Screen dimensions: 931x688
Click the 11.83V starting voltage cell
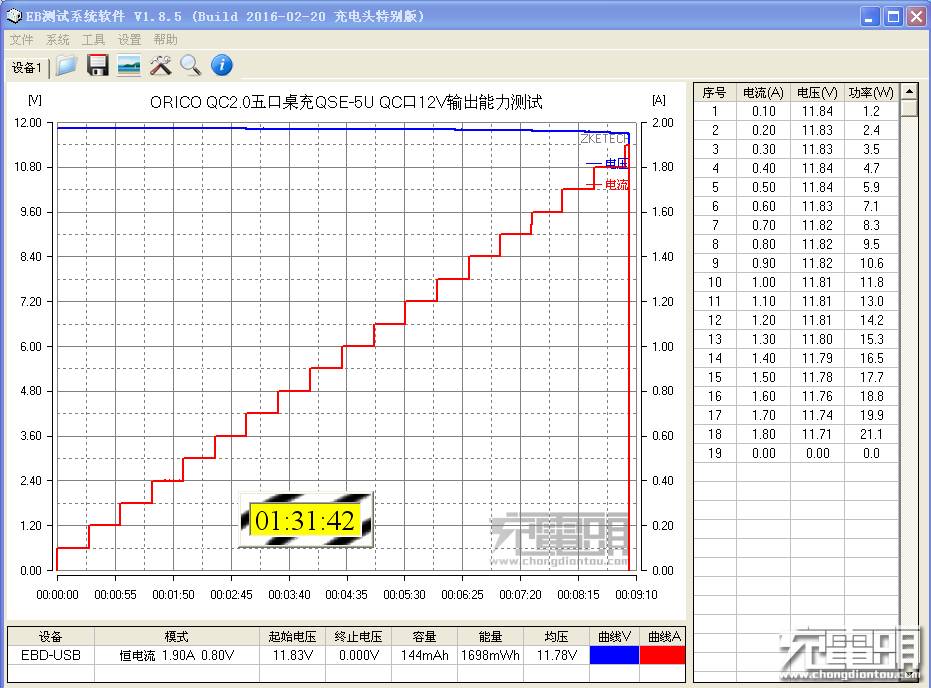[x=292, y=655]
